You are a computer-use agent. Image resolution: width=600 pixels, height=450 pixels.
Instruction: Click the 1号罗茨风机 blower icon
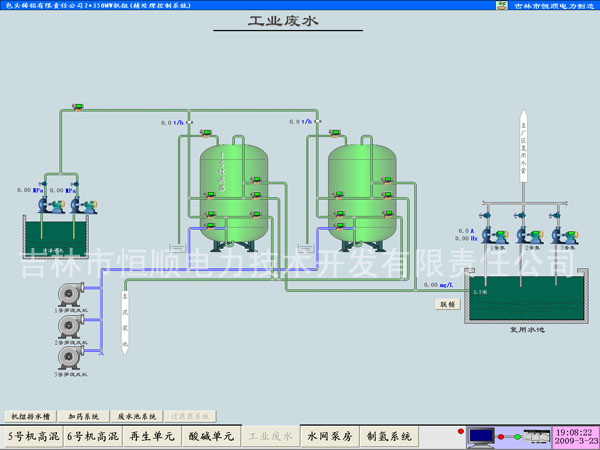[68, 295]
